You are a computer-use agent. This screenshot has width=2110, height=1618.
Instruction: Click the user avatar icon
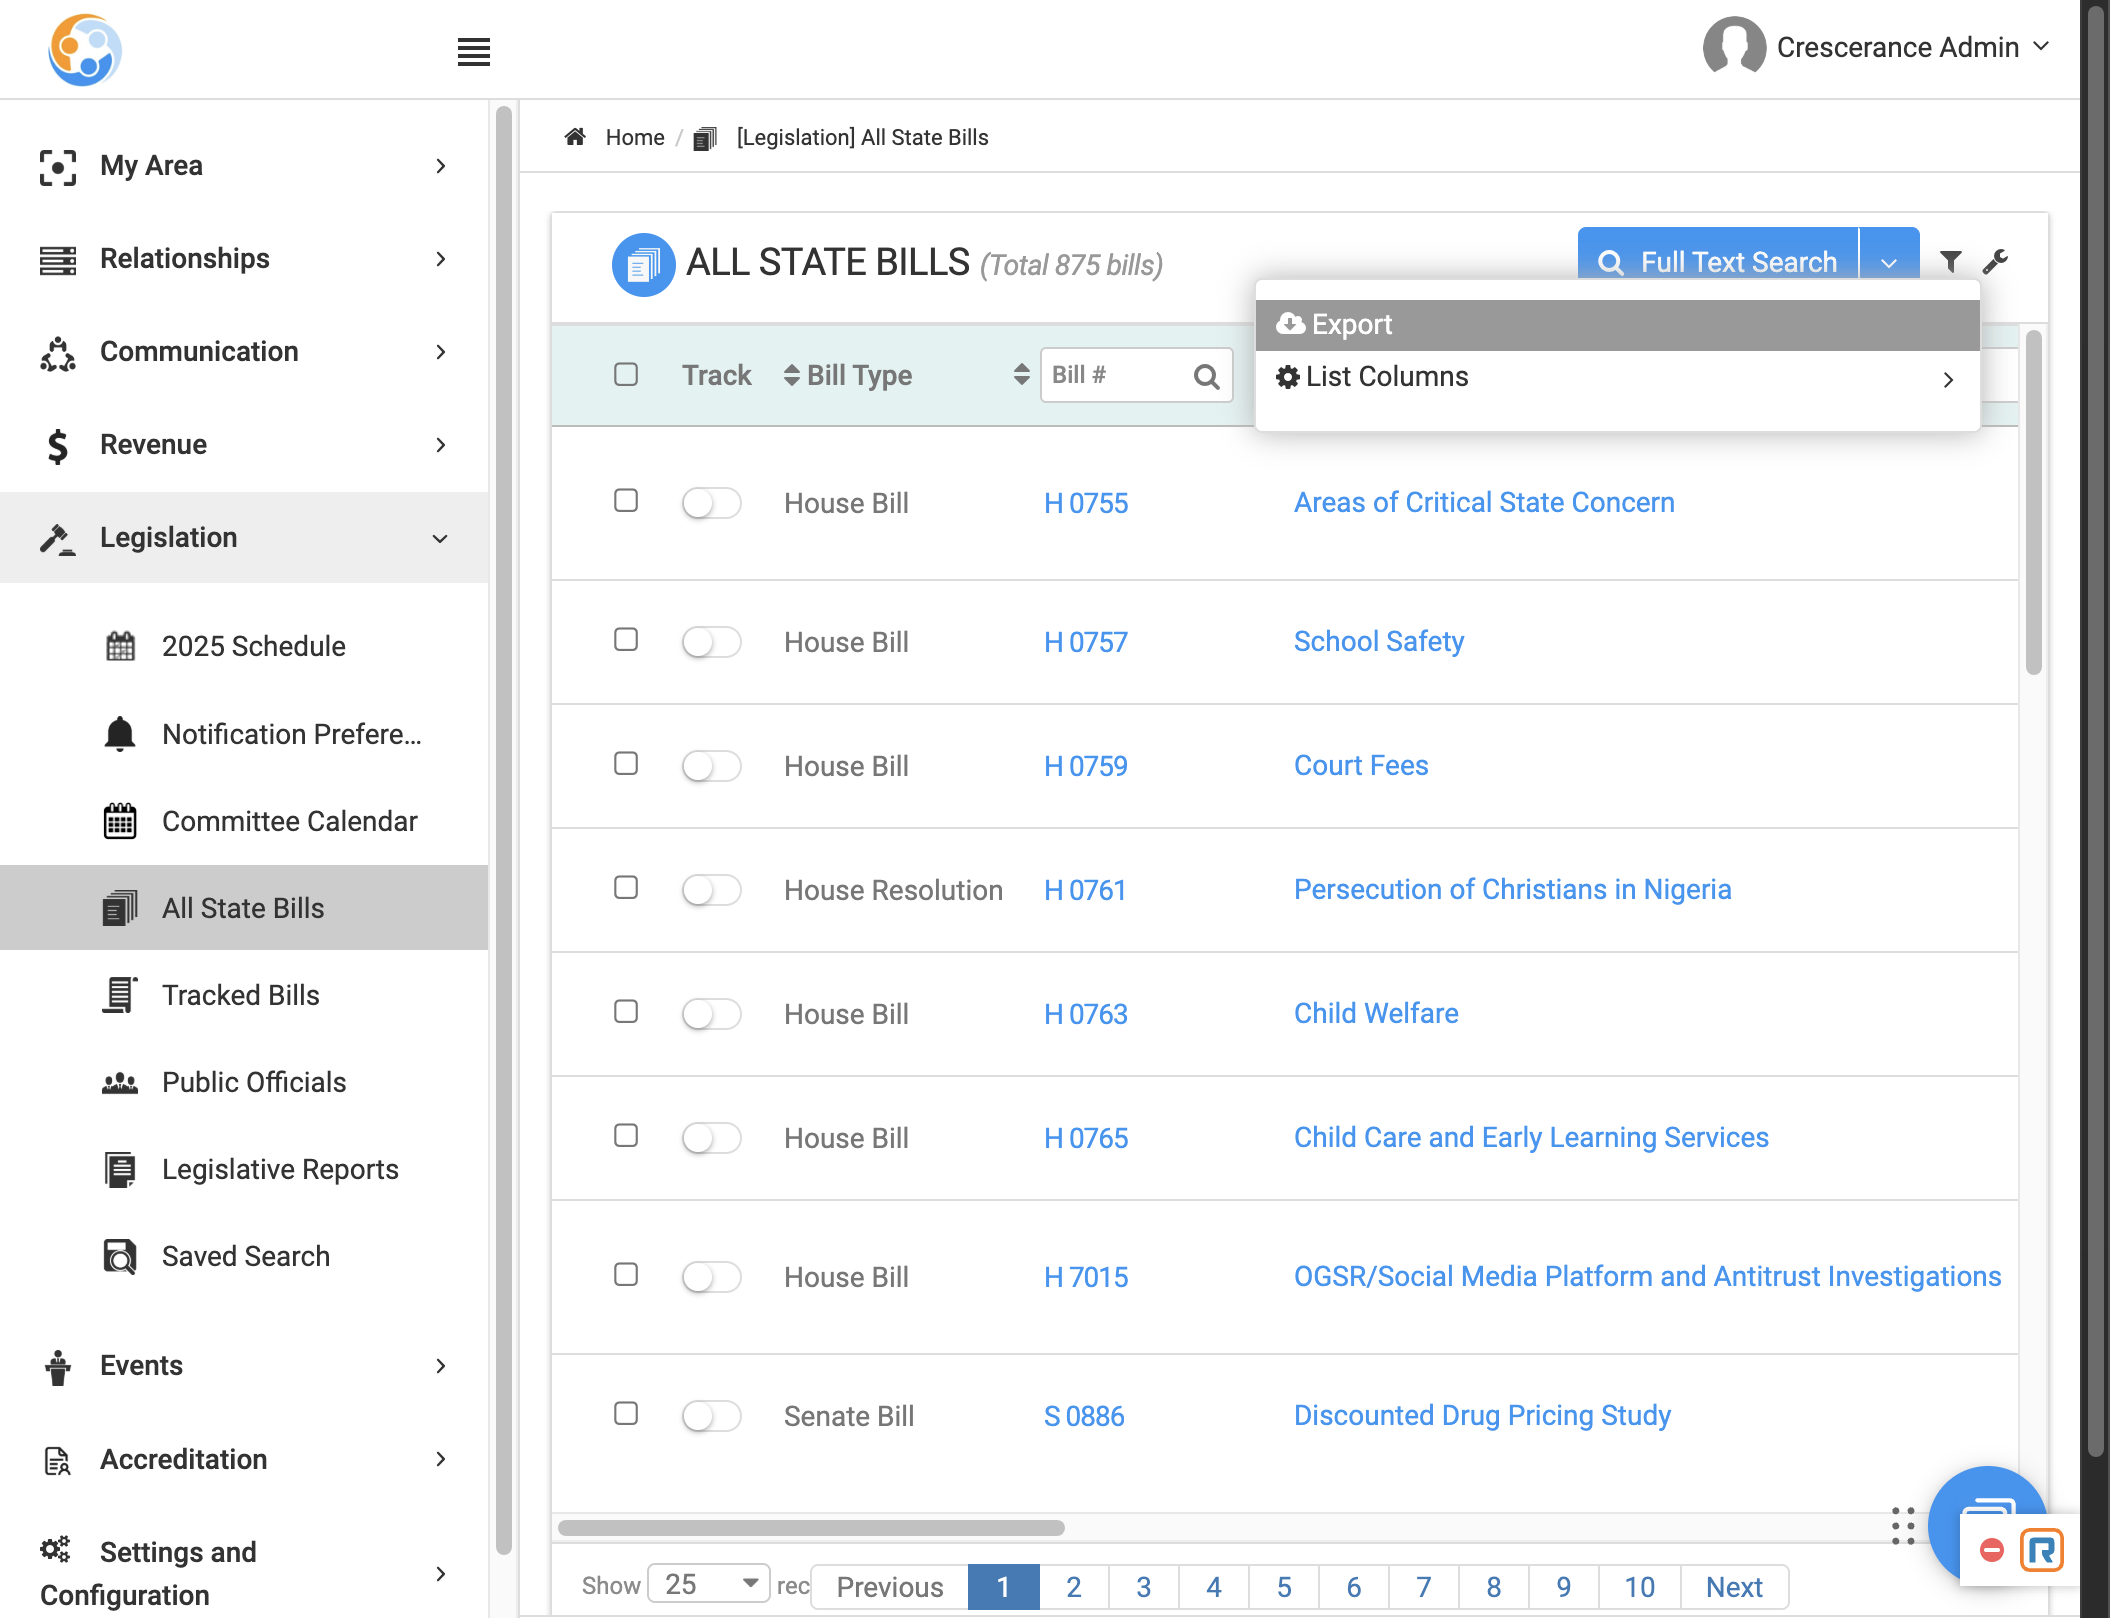pos(1734,47)
